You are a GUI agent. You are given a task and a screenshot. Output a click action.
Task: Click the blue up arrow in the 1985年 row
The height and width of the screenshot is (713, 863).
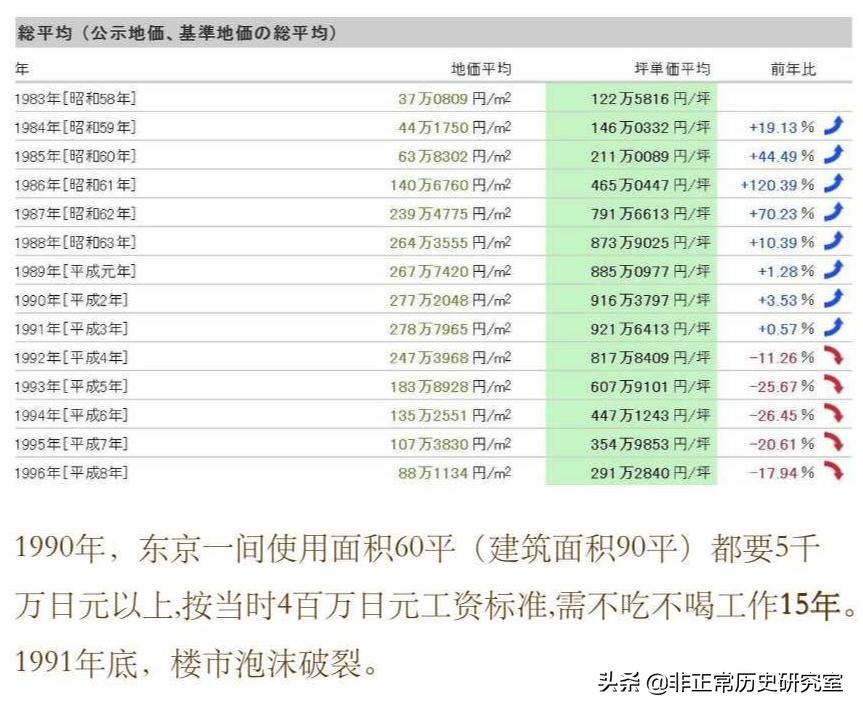pyautogui.click(x=834, y=155)
